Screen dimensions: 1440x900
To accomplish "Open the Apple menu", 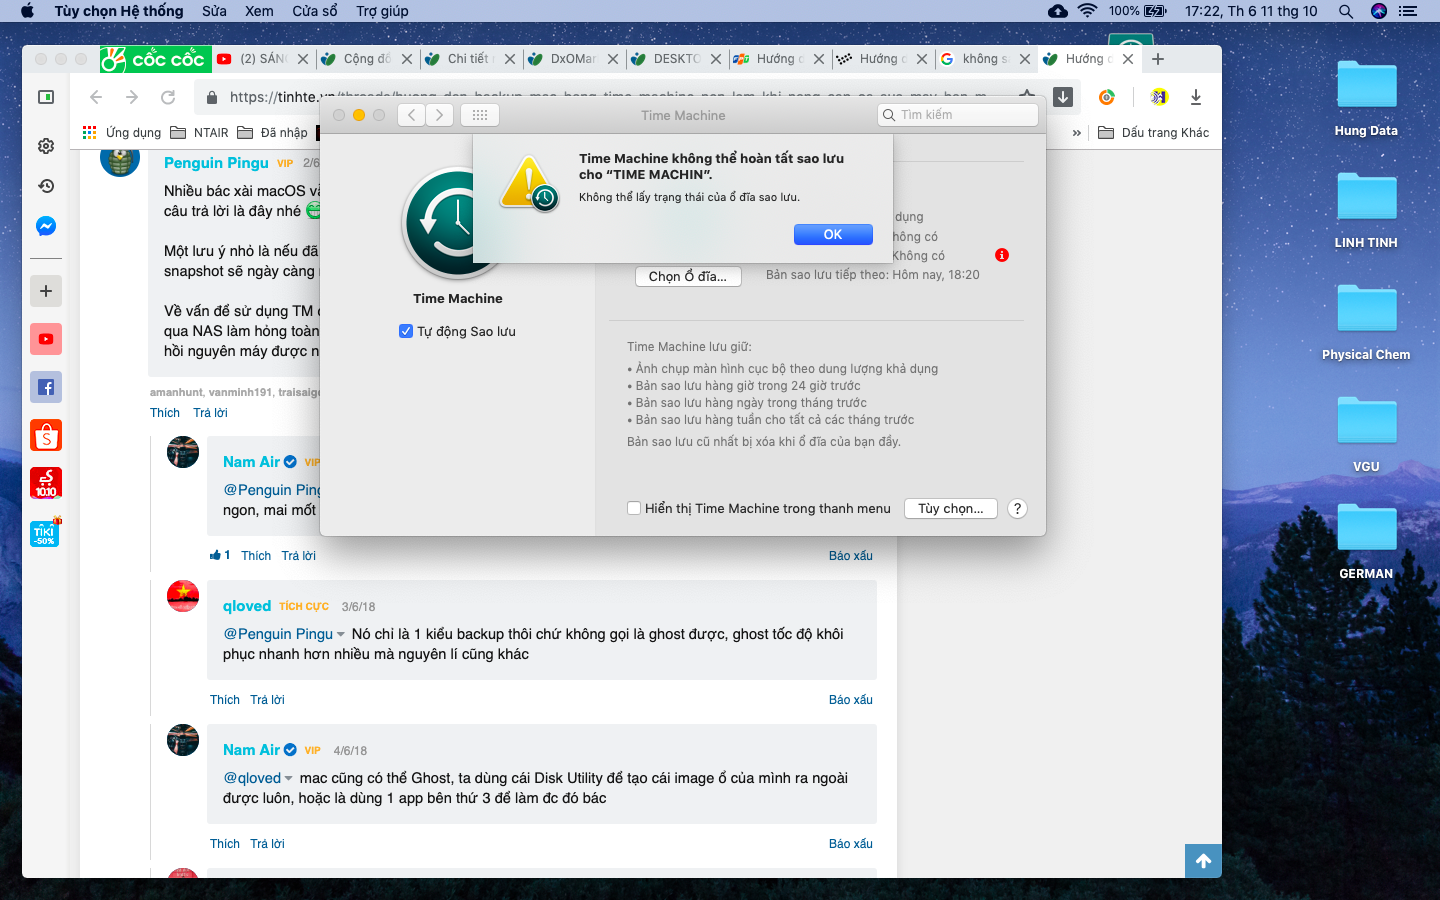I will pos(27,11).
